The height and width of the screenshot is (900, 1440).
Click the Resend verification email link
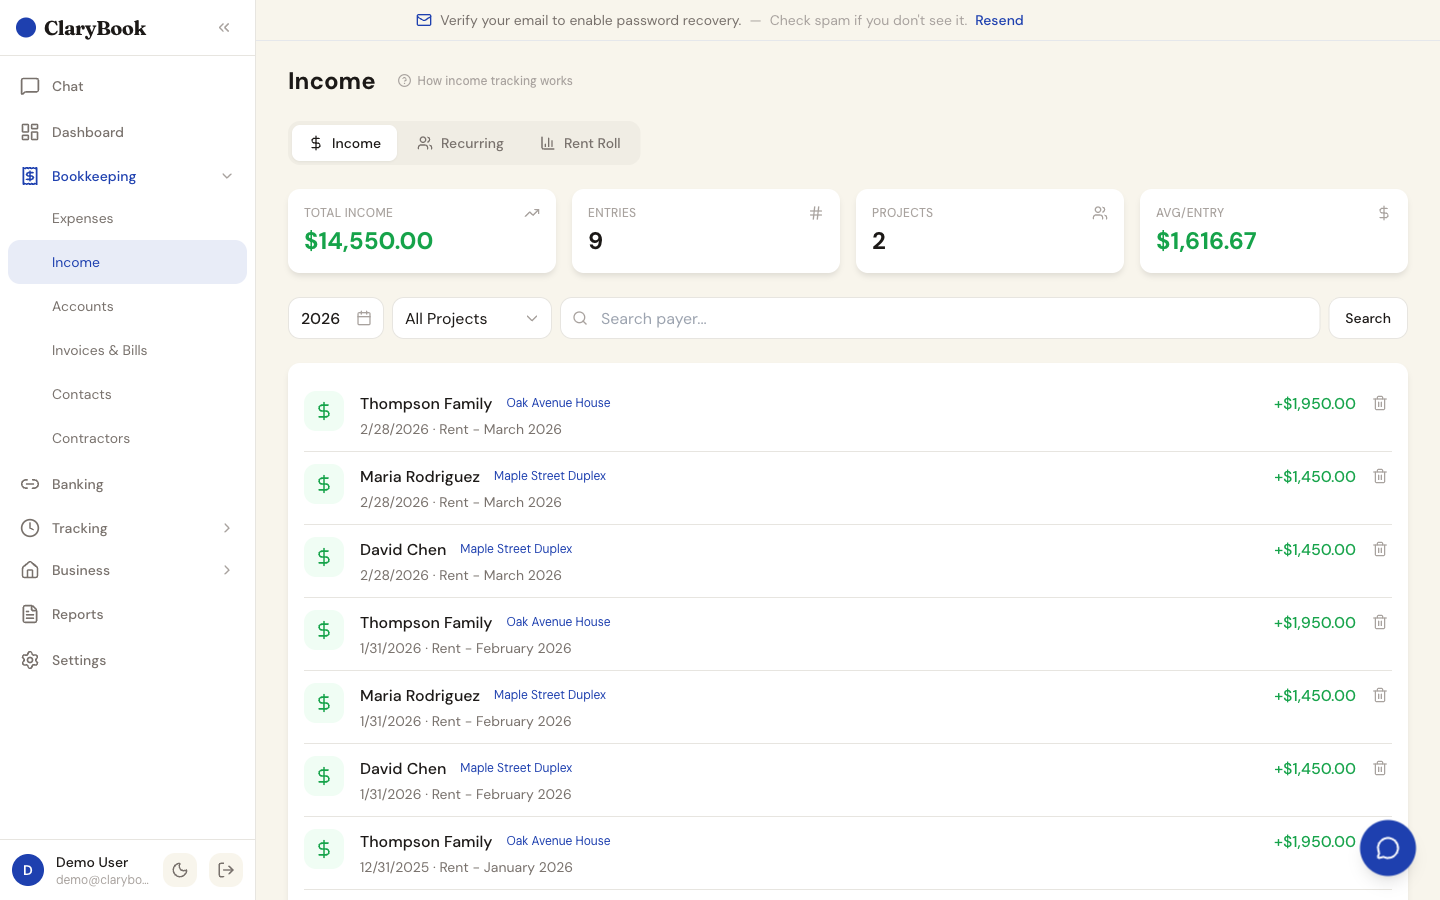click(x=999, y=20)
